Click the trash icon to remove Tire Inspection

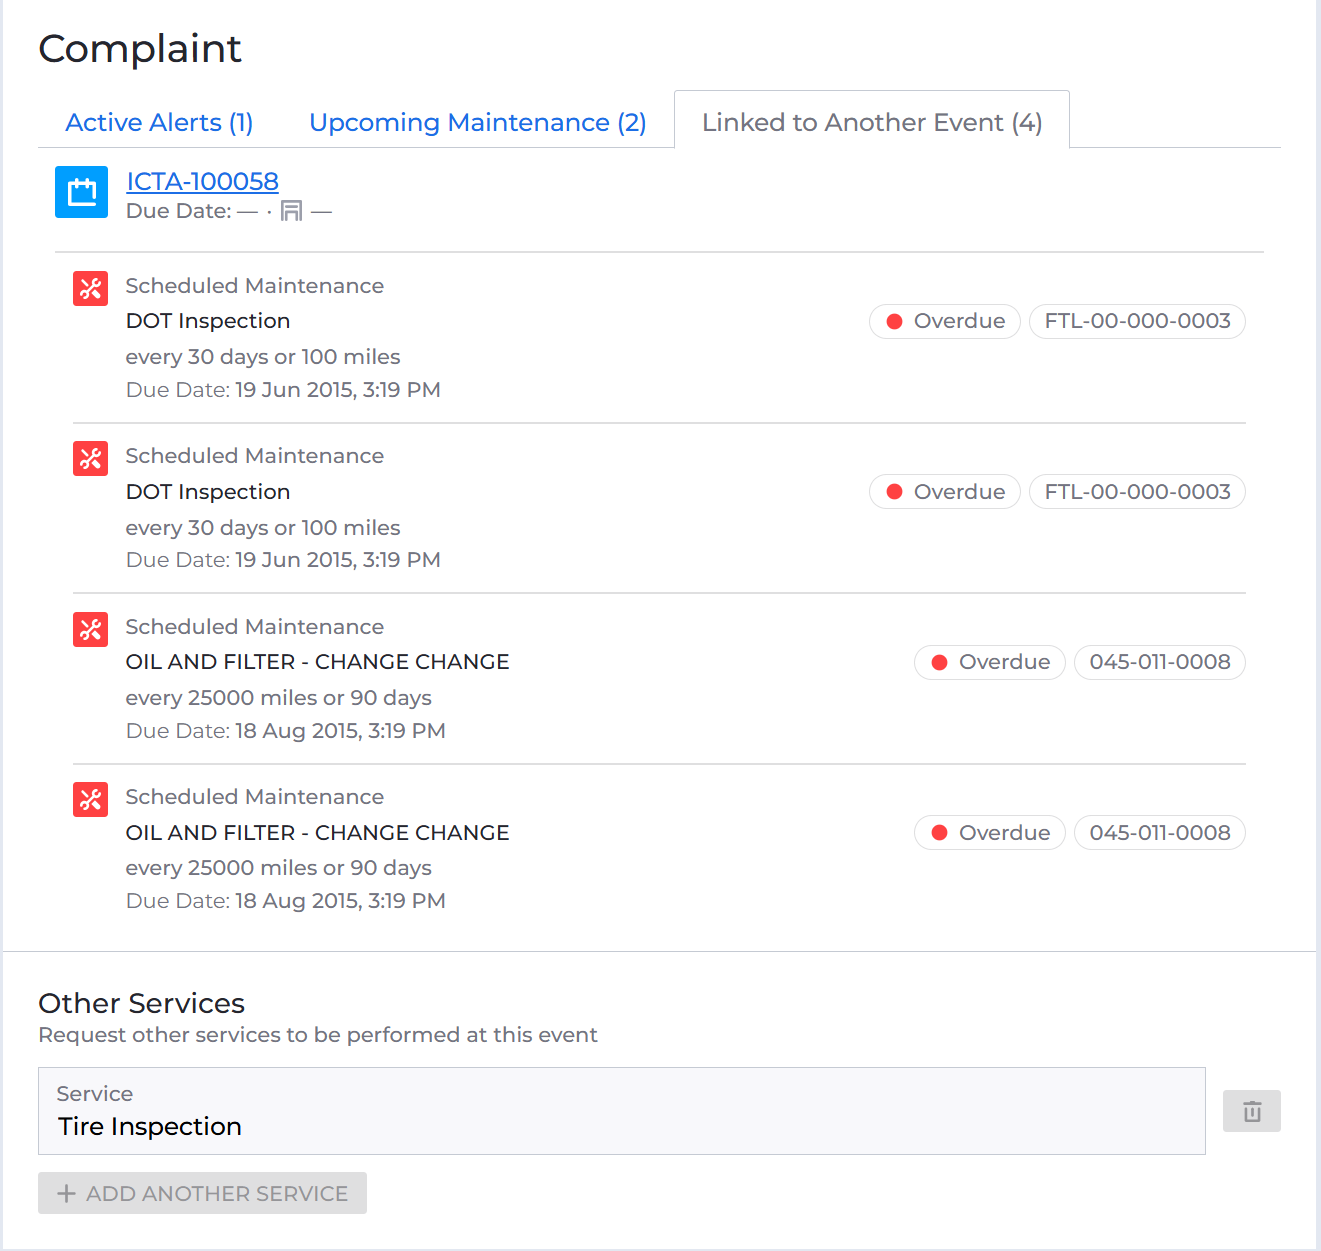coord(1251,1110)
